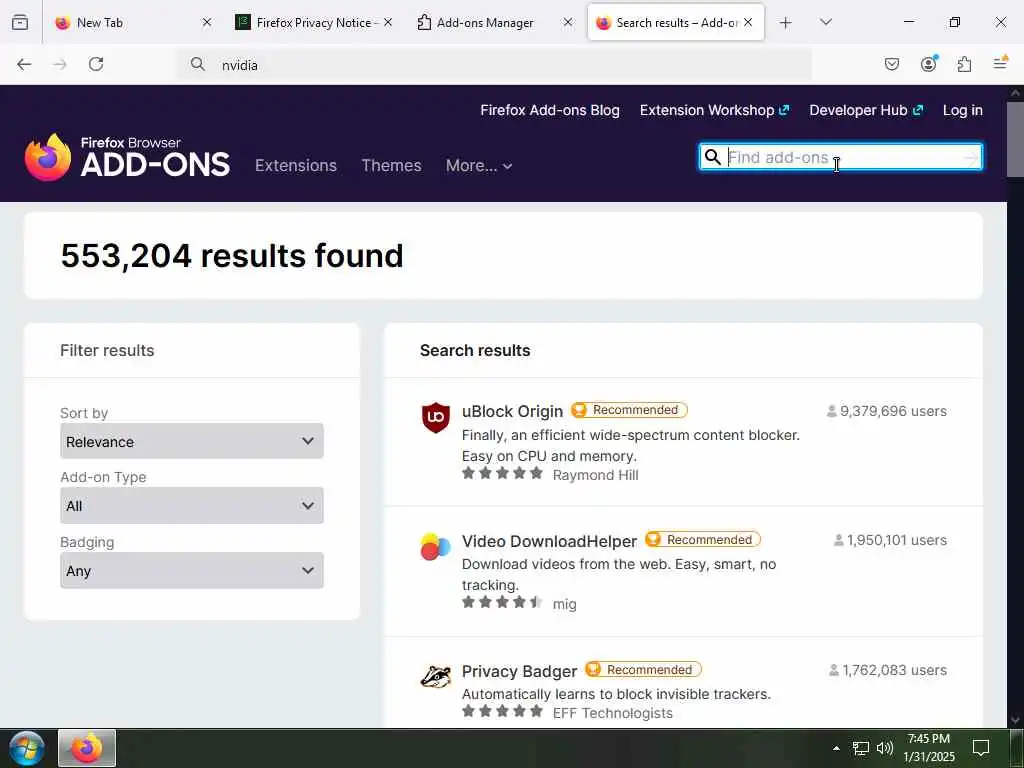The height and width of the screenshot is (768, 1024).
Task: Click author name EFF Technologists
Action: (x=613, y=713)
